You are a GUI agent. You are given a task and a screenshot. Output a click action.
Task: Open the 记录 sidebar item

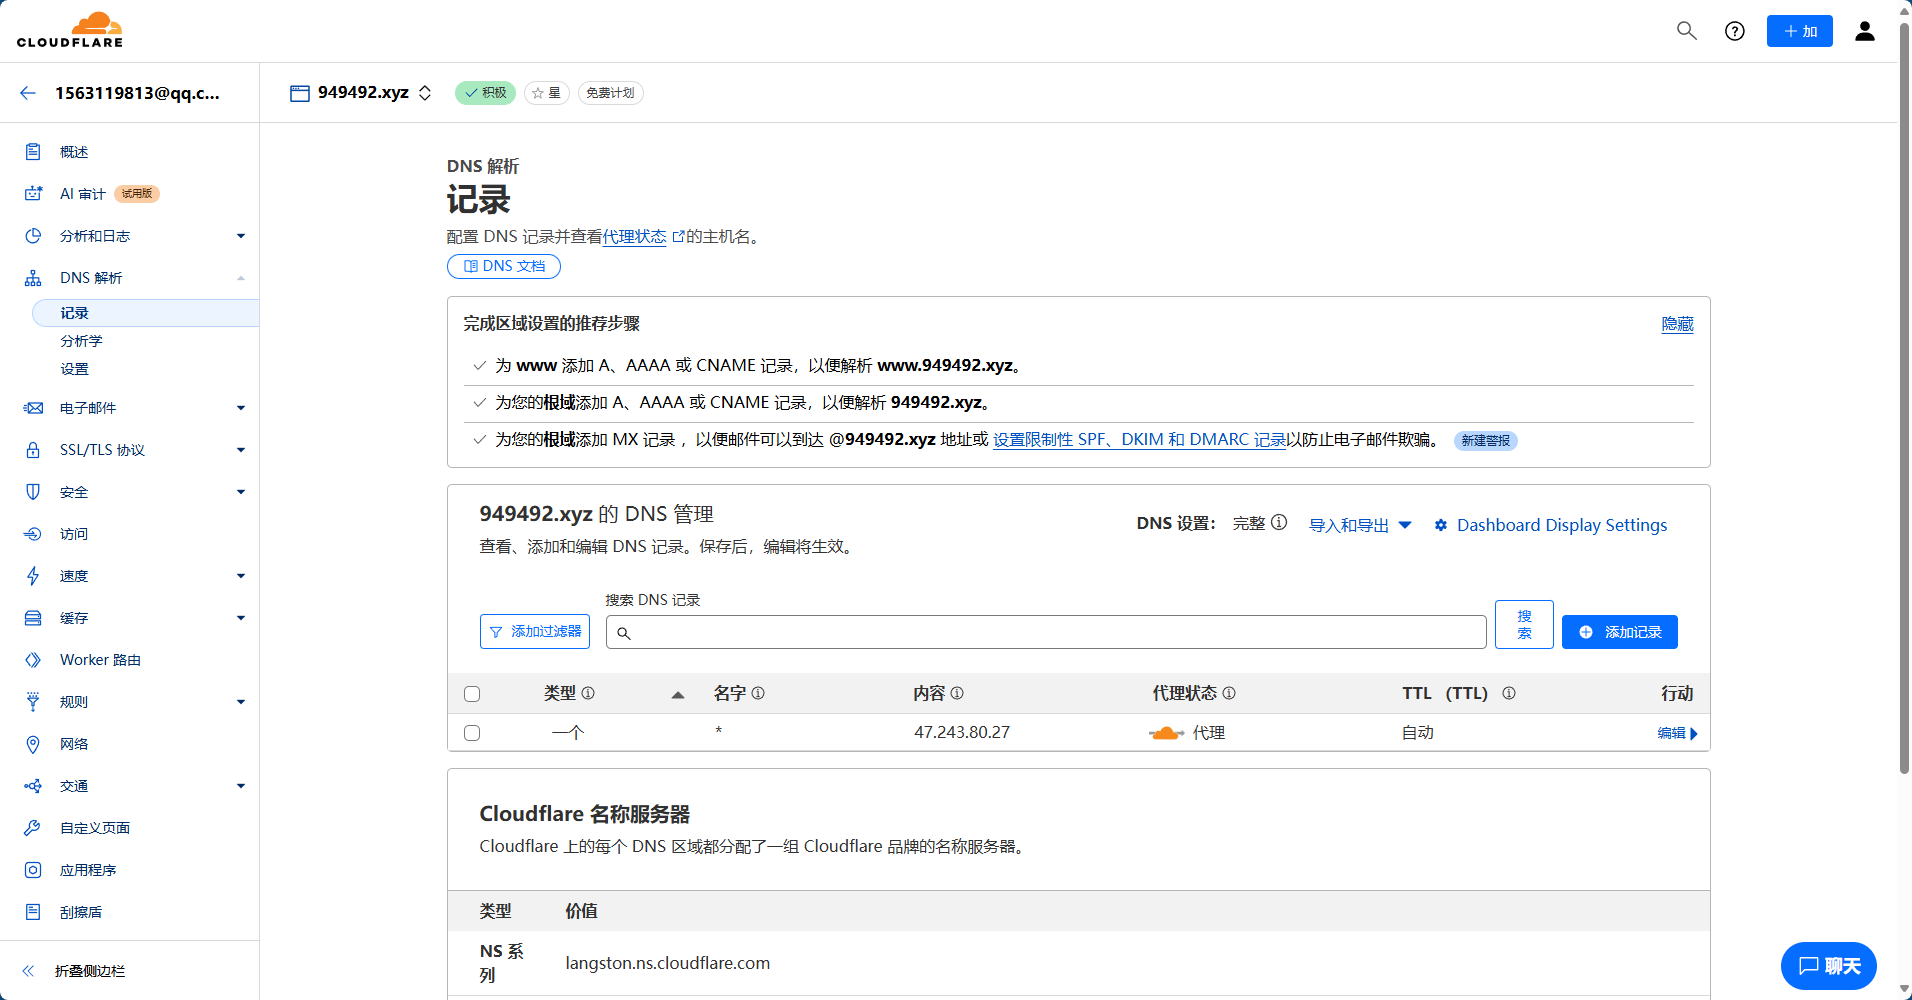(x=146, y=313)
